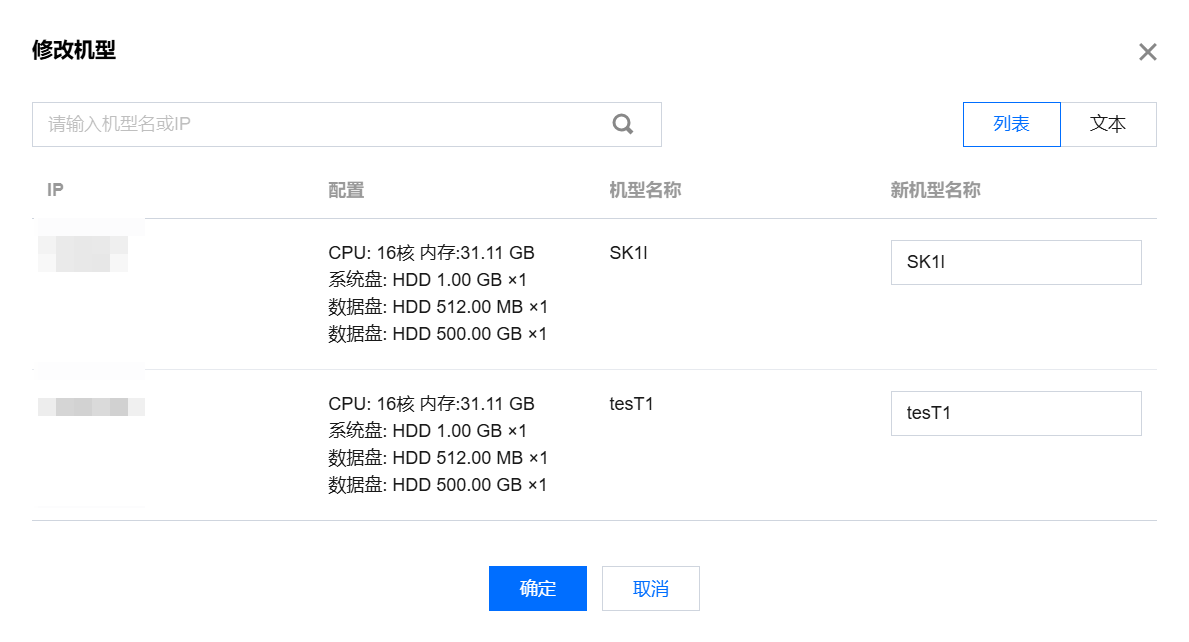1189x642 pixels.
Task: Click the IP column header
Action: coord(56,190)
